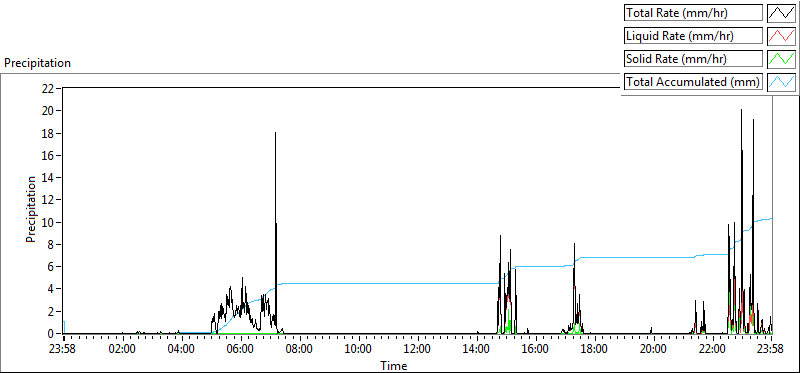The width and height of the screenshot is (800, 373).
Task: Select the Total Accumulated (mm) legend label
Action: [693, 82]
